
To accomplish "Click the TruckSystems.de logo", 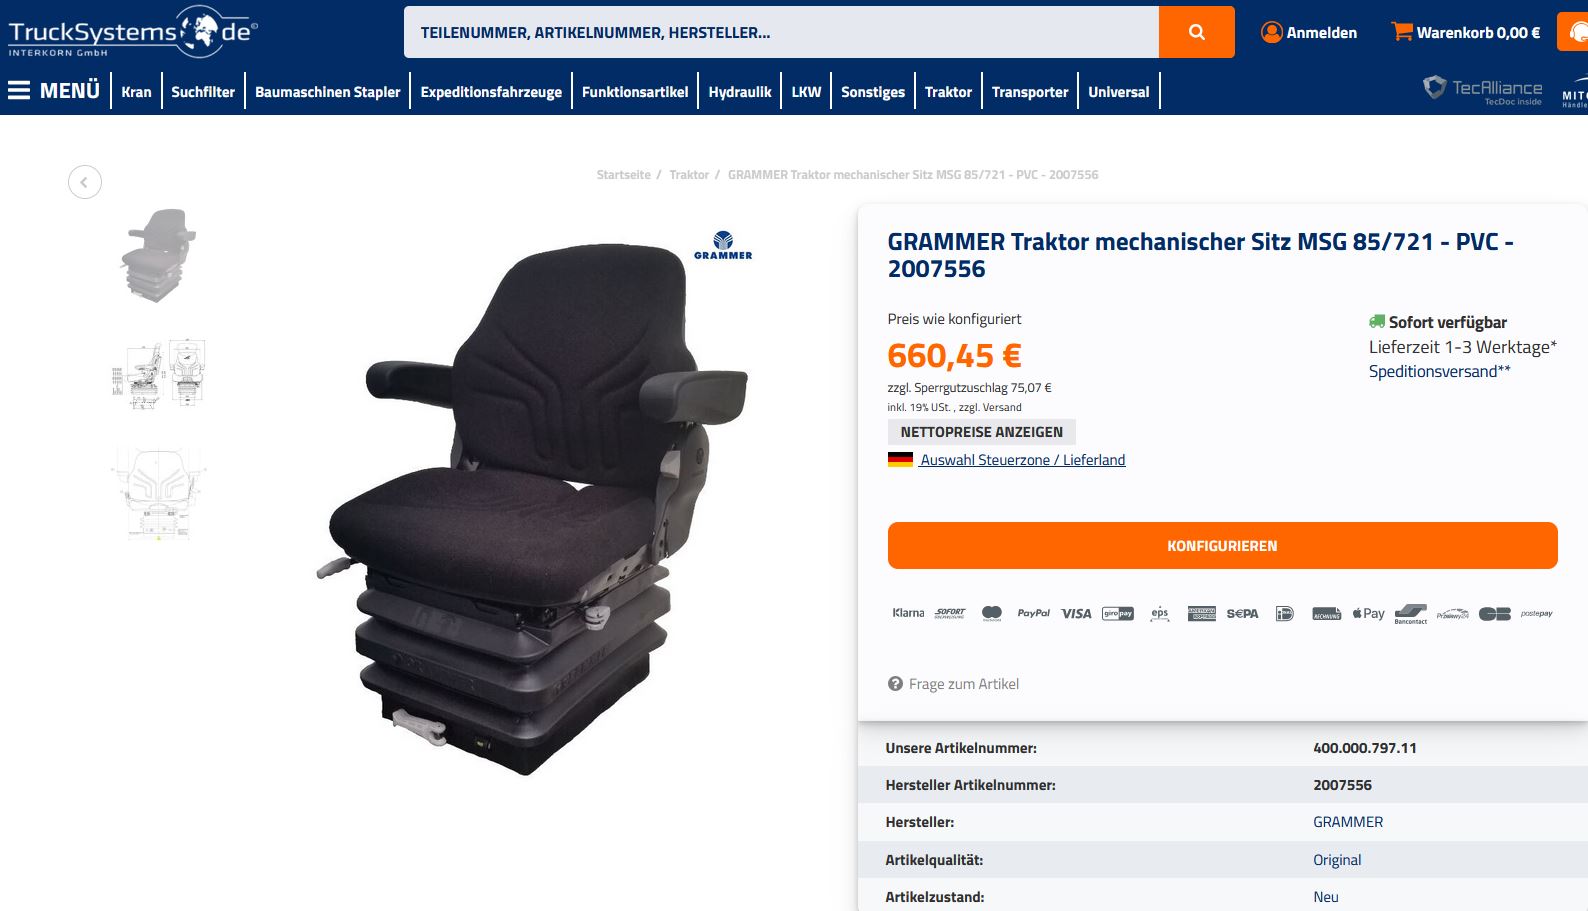I will 132,30.
